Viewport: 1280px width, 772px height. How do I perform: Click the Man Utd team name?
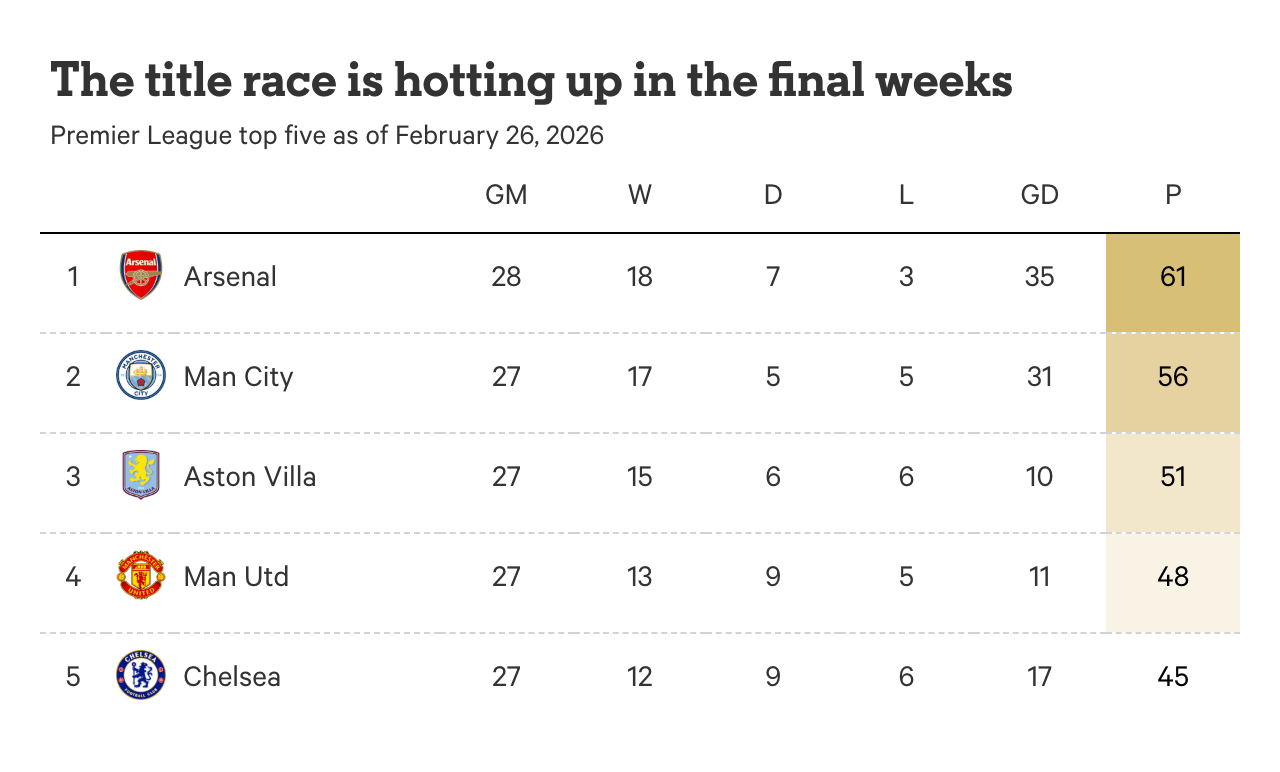pyautogui.click(x=236, y=576)
